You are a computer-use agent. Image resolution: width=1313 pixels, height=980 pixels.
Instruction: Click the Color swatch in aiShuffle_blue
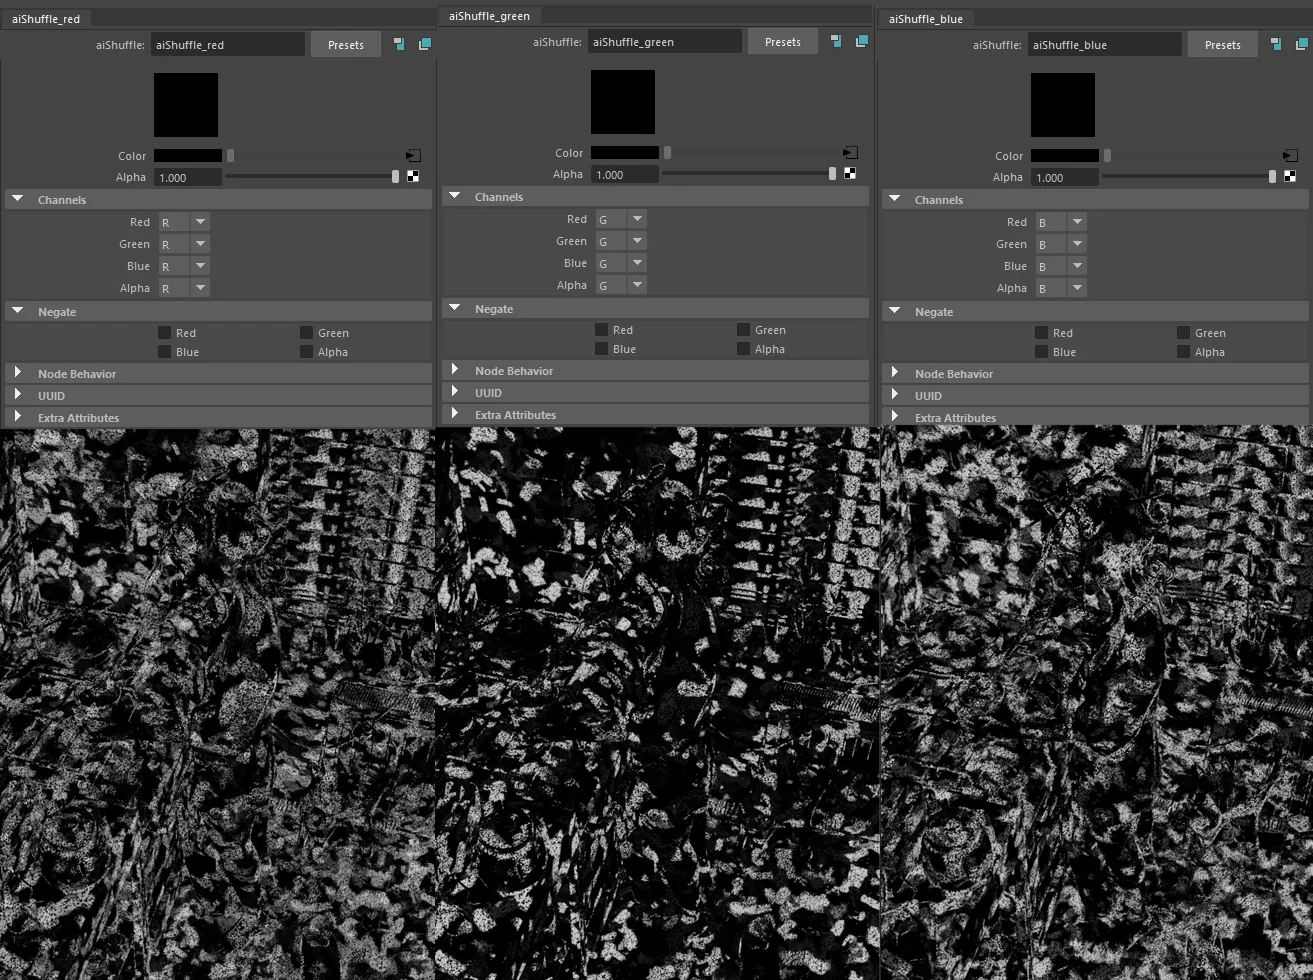coord(1065,156)
